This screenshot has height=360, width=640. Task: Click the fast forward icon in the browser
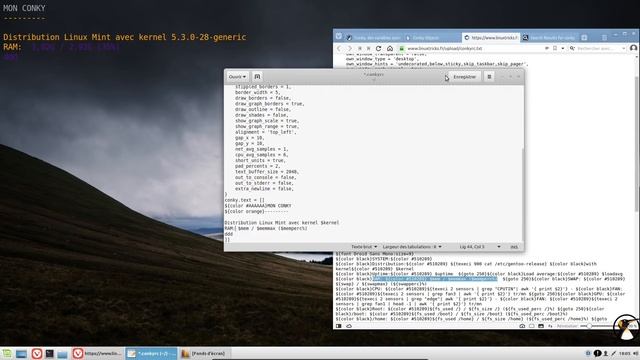click(x=368, y=48)
